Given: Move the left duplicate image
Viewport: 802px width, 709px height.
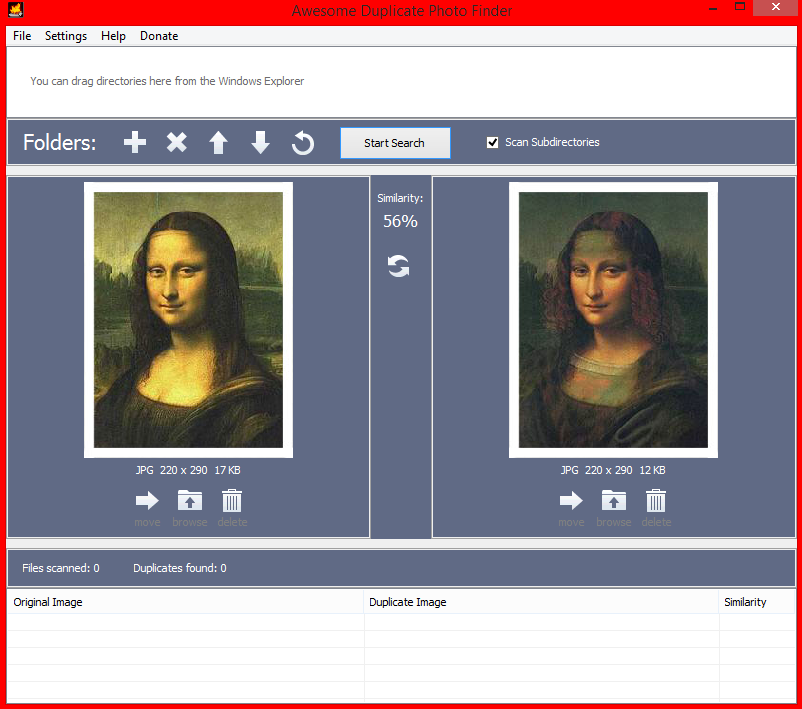Looking at the screenshot, I should [146, 500].
